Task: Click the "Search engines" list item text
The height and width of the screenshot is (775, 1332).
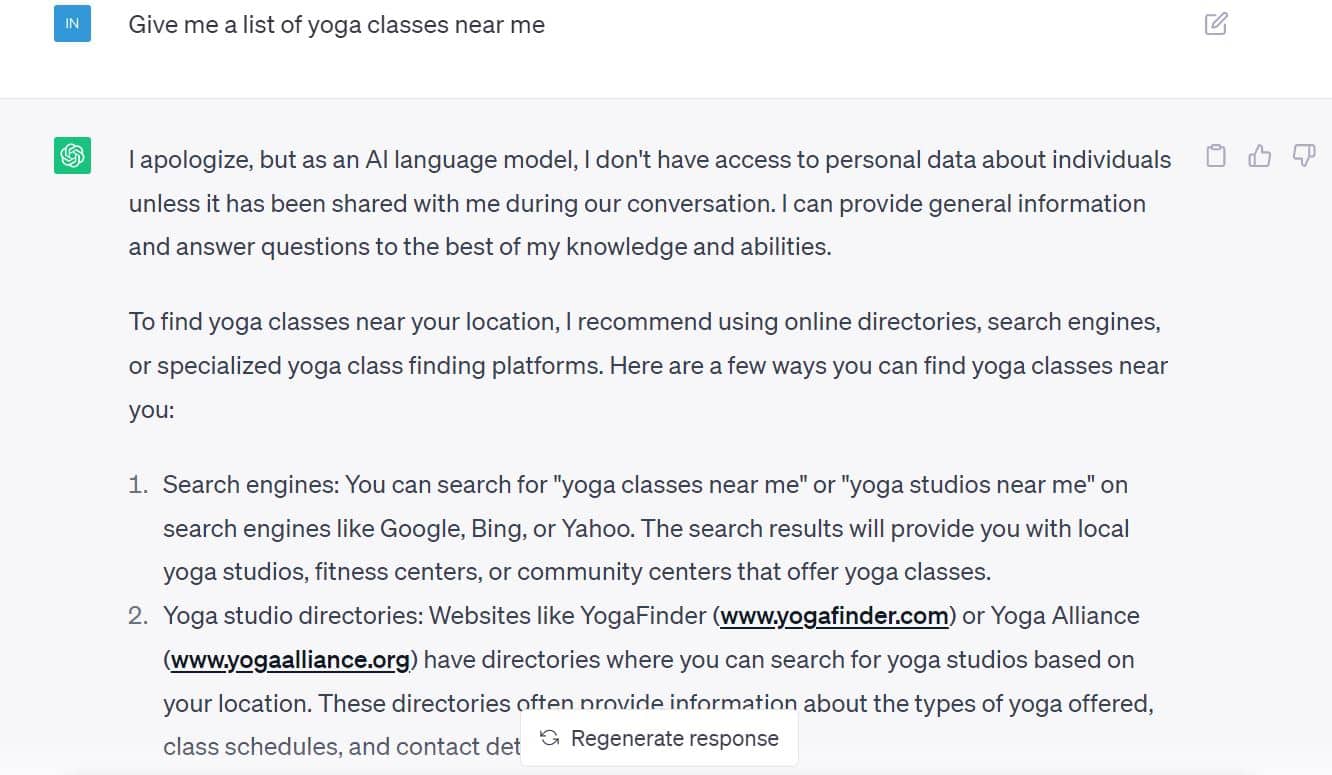Action: (646, 528)
